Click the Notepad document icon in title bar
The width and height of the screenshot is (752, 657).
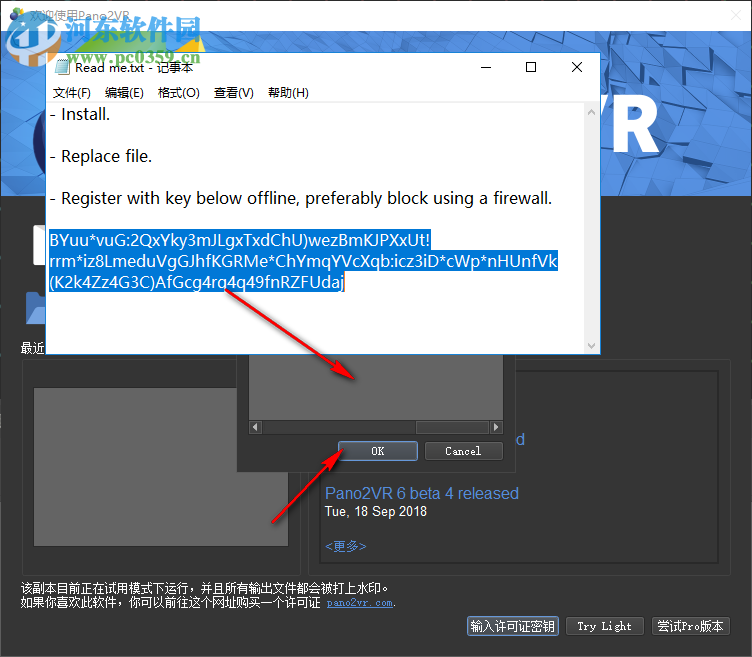[x=62, y=67]
